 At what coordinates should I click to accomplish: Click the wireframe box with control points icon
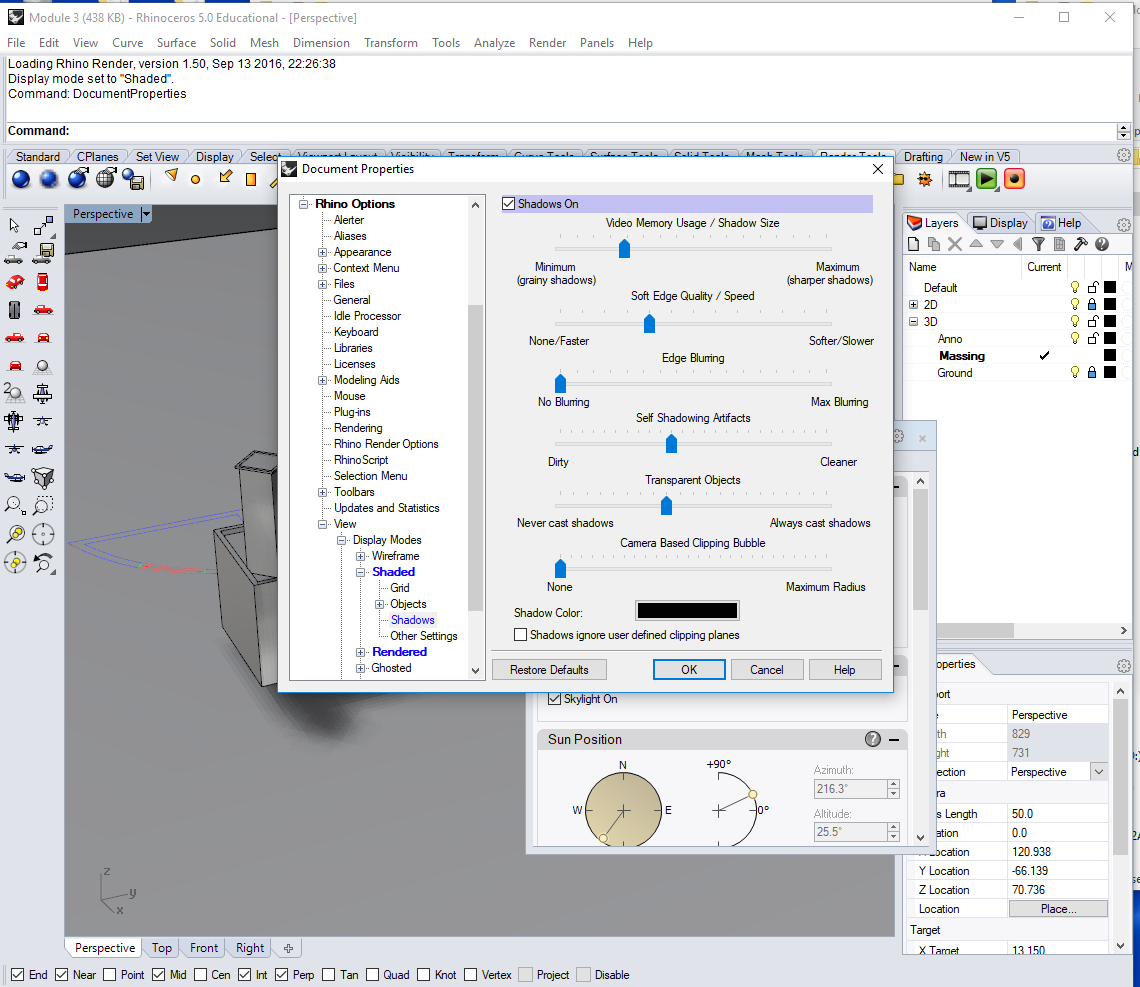[43, 478]
